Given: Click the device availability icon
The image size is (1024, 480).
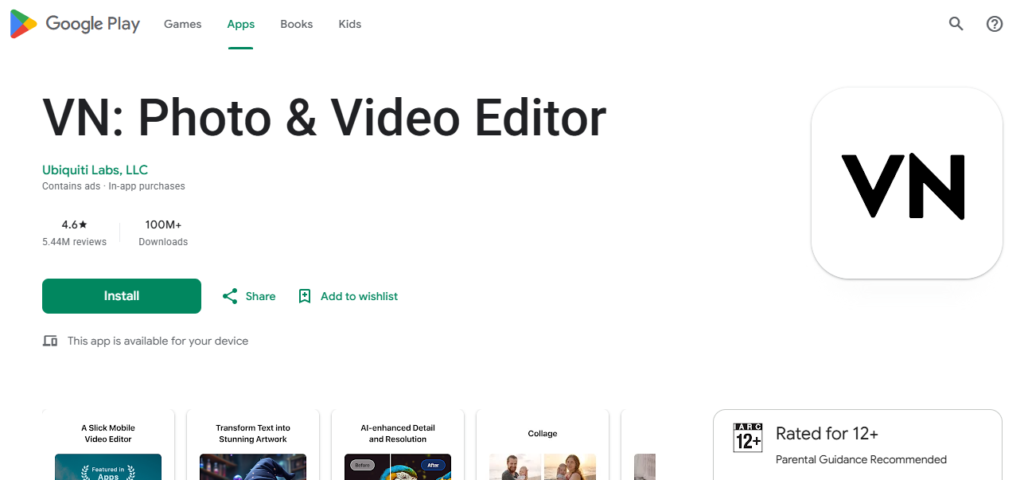Looking at the screenshot, I should pyautogui.click(x=50, y=341).
